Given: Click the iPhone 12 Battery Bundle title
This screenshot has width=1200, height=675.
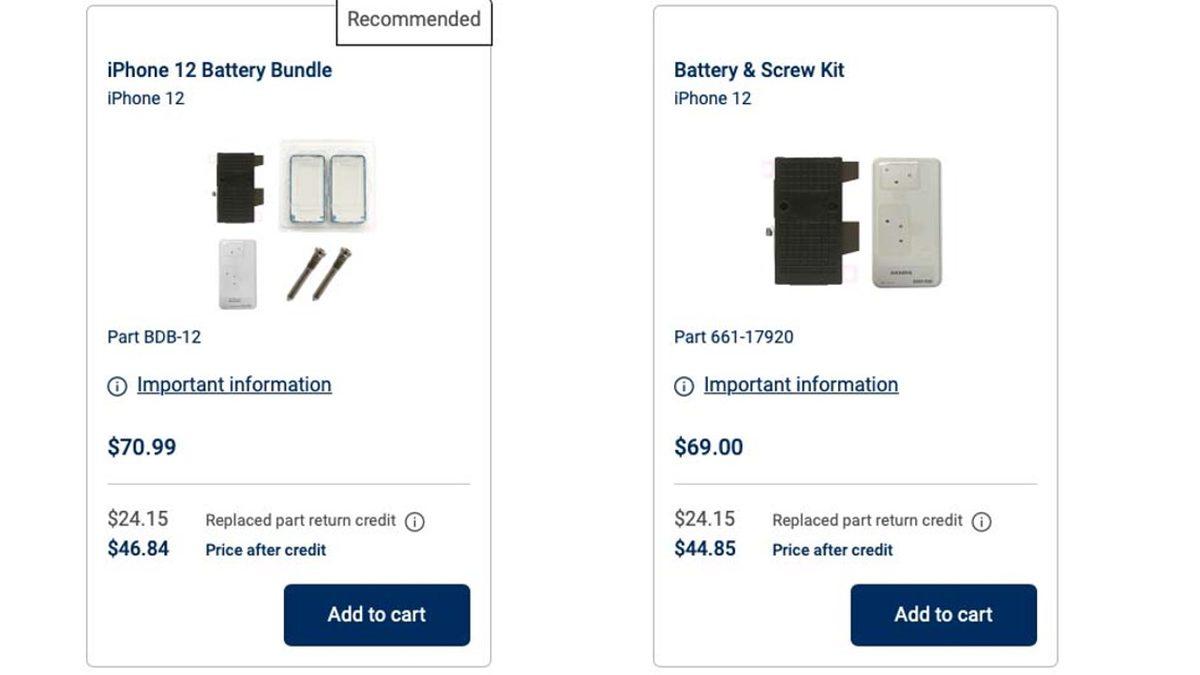Looking at the screenshot, I should pos(219,70).
